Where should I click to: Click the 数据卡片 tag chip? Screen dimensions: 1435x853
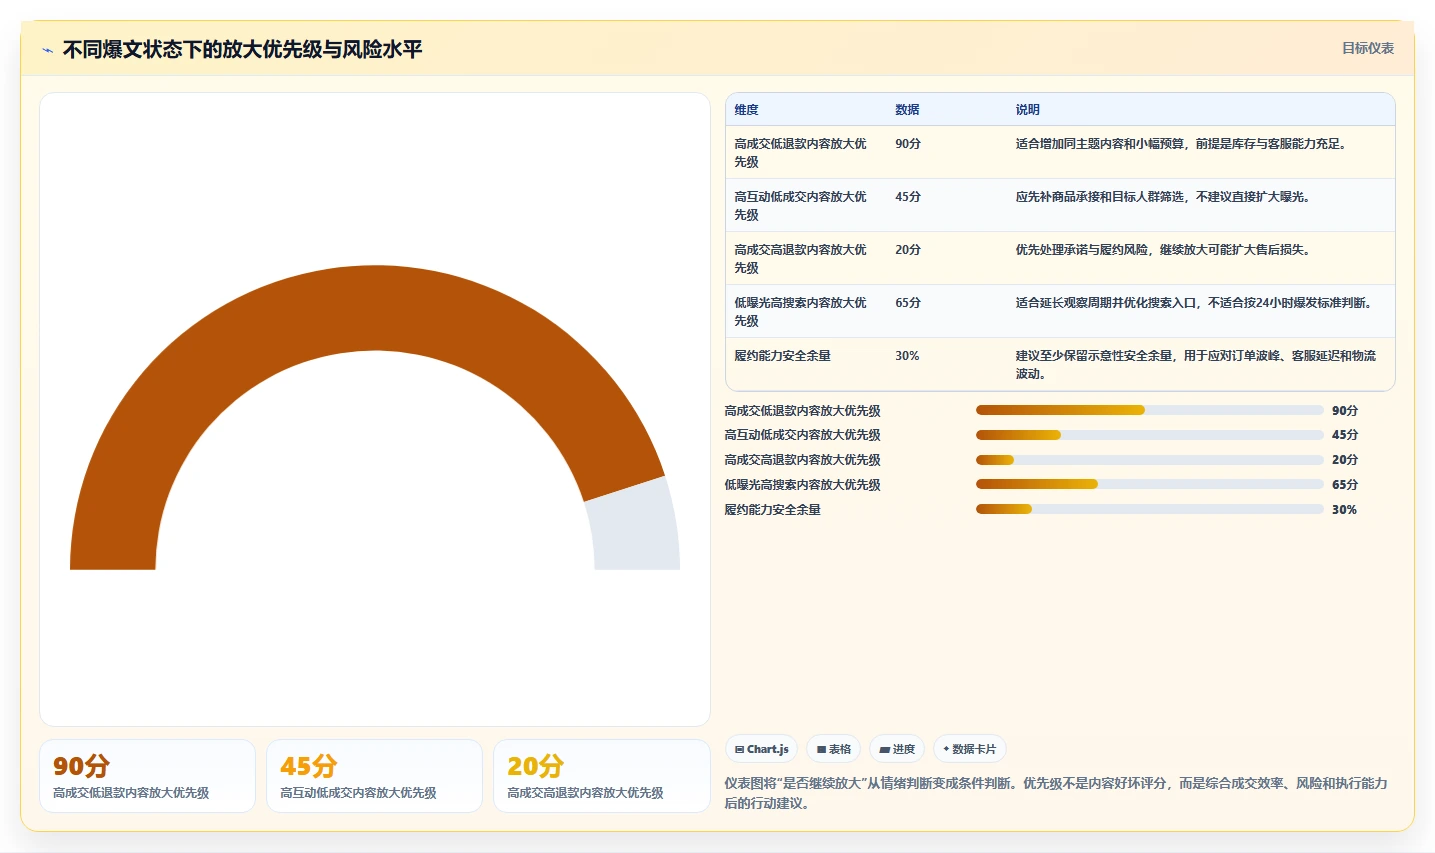point(969,749)
